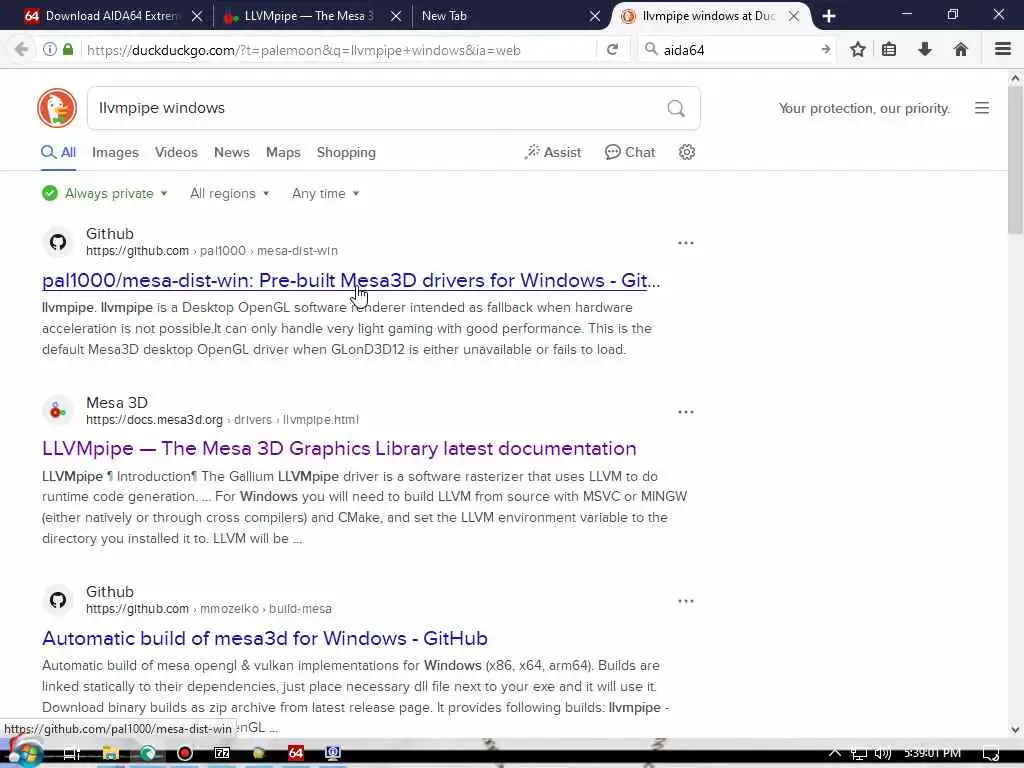This screenshot has width=1024, height=768.
Task: Select the Images search category
Action: 115,152
